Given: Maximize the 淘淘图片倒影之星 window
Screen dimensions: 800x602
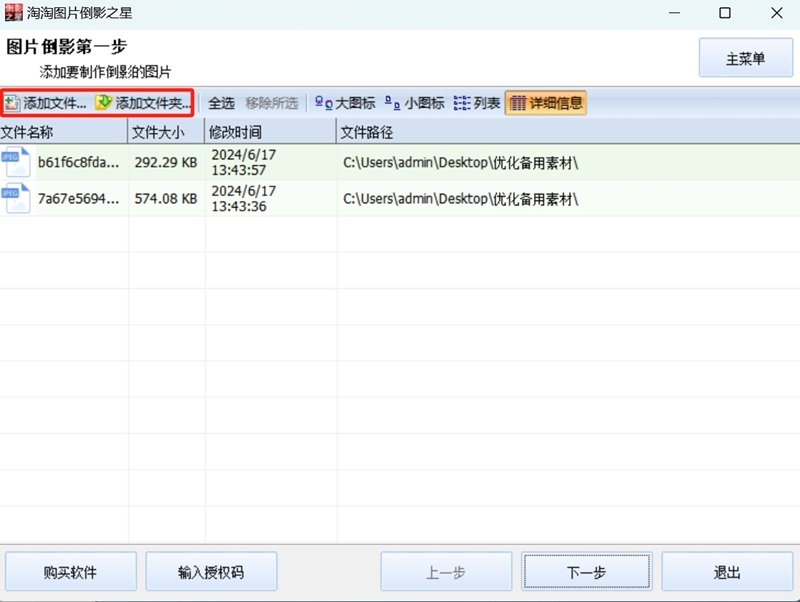Looking at the screenshot, I should point(725,13).
